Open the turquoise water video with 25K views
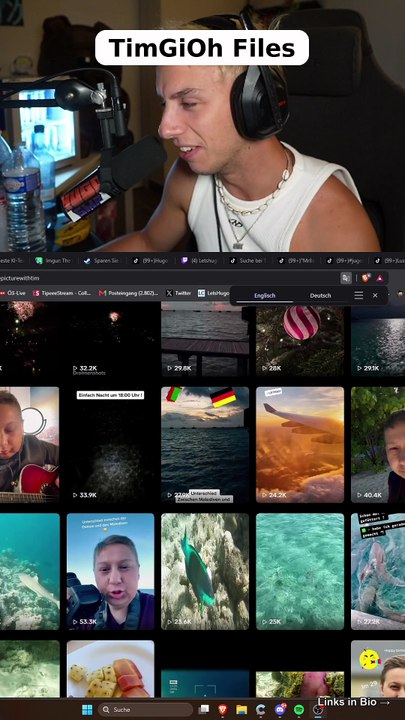 tap(300, 571)
